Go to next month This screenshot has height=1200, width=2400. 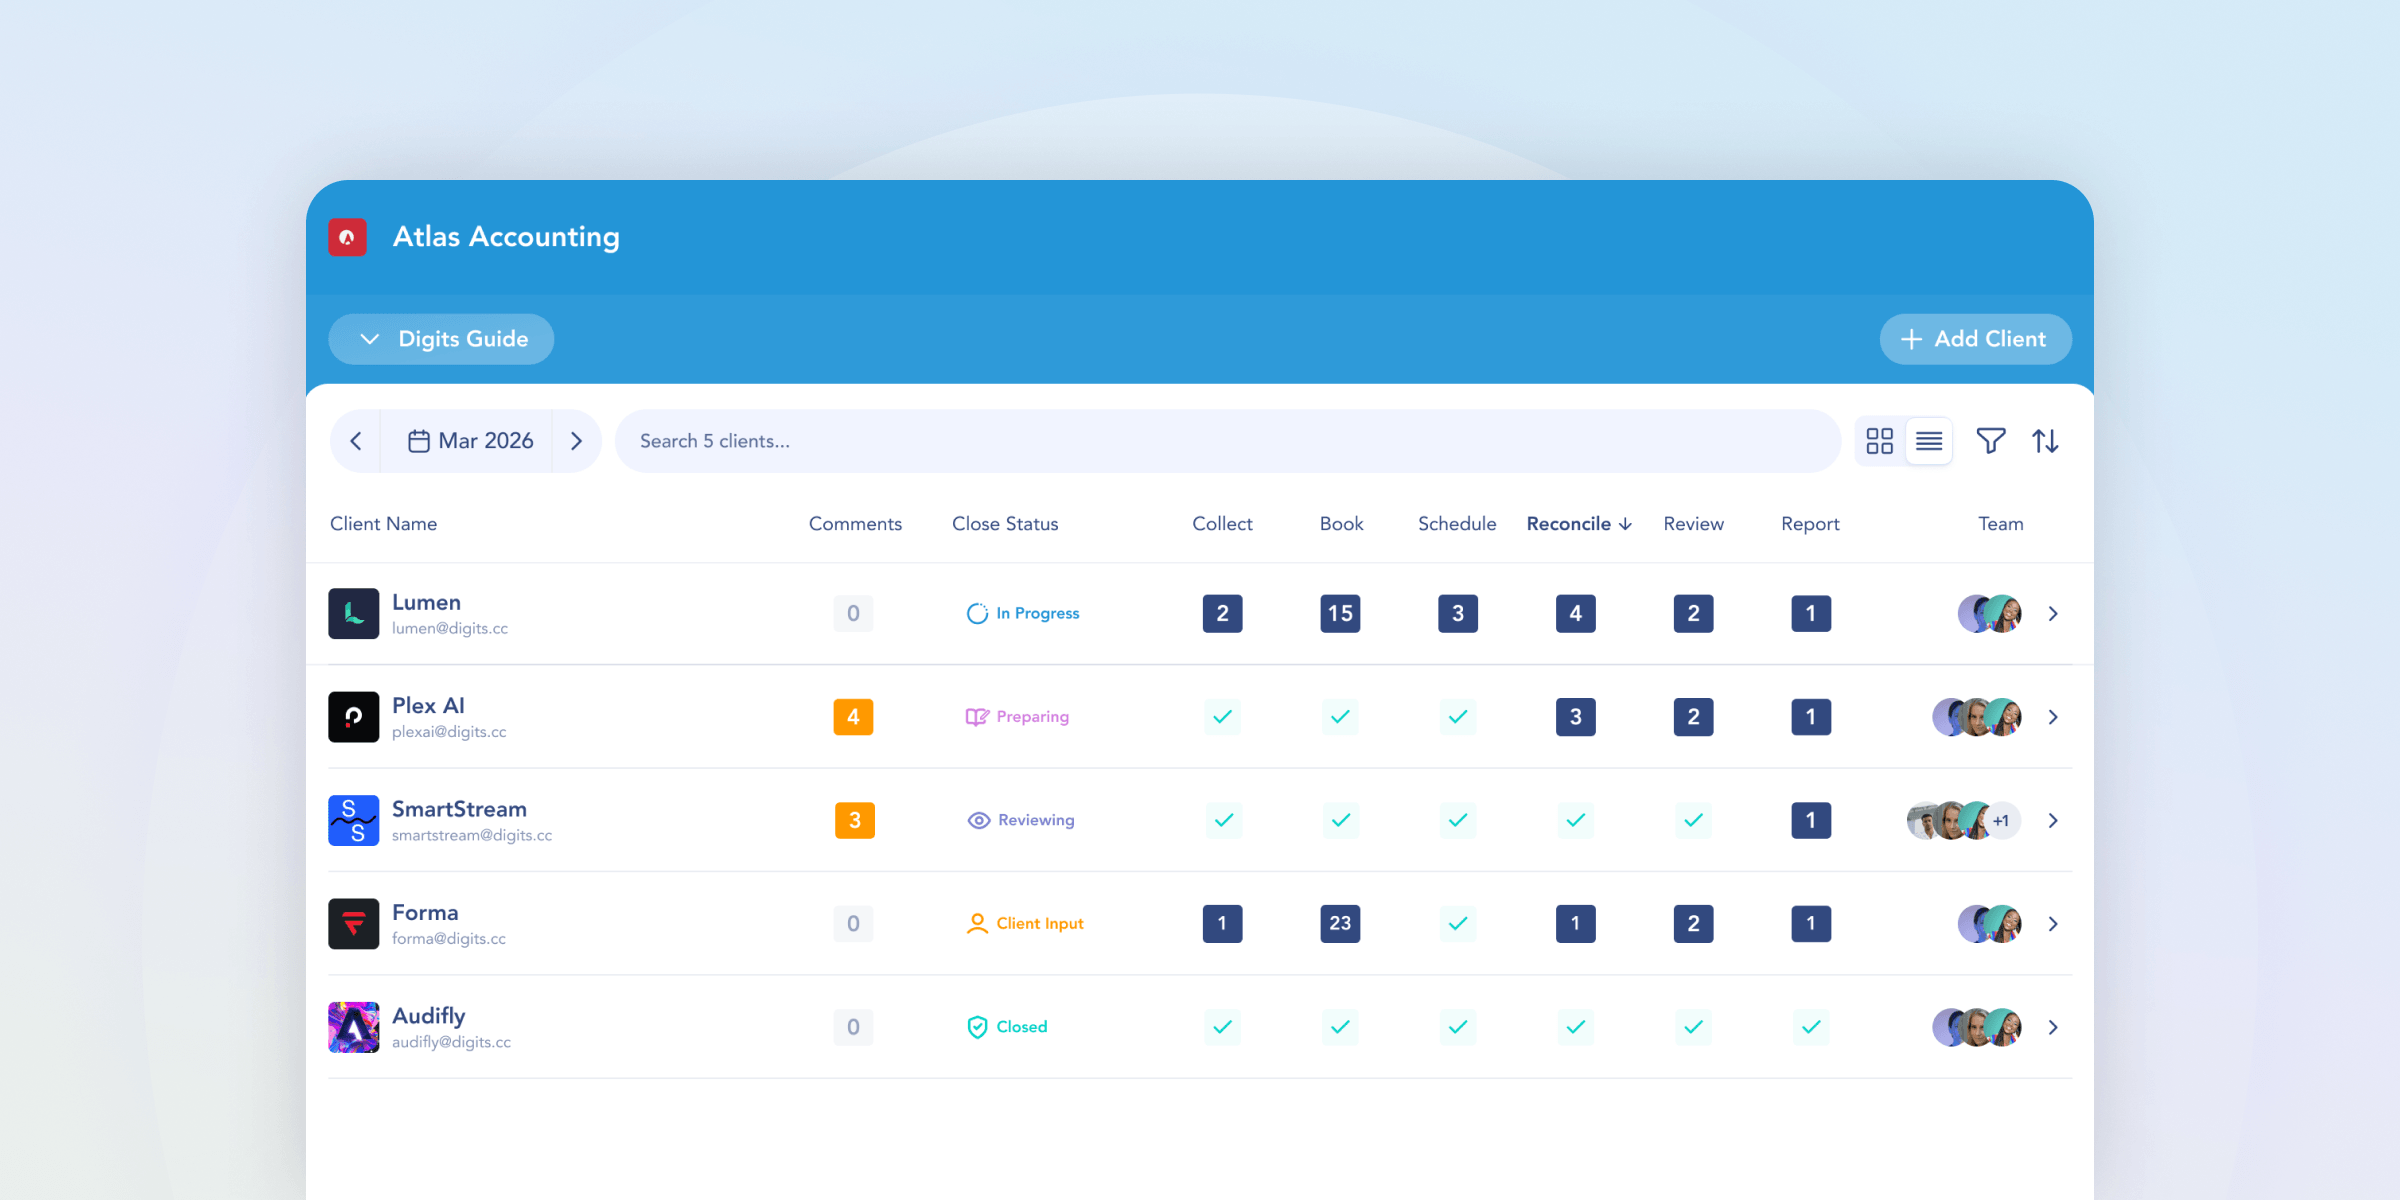576,441
